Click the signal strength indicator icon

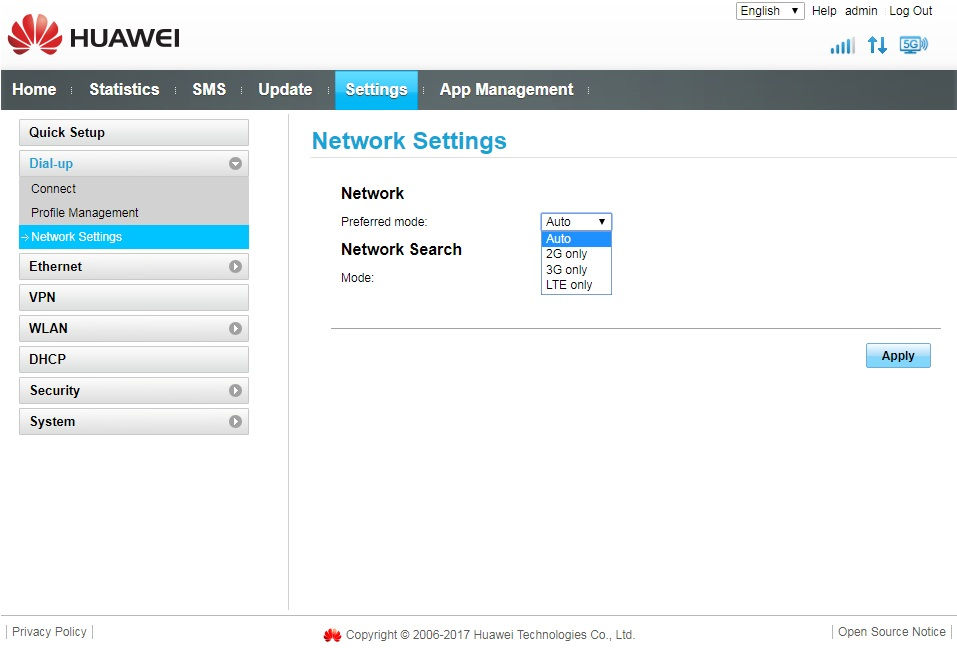pos(842,46)
